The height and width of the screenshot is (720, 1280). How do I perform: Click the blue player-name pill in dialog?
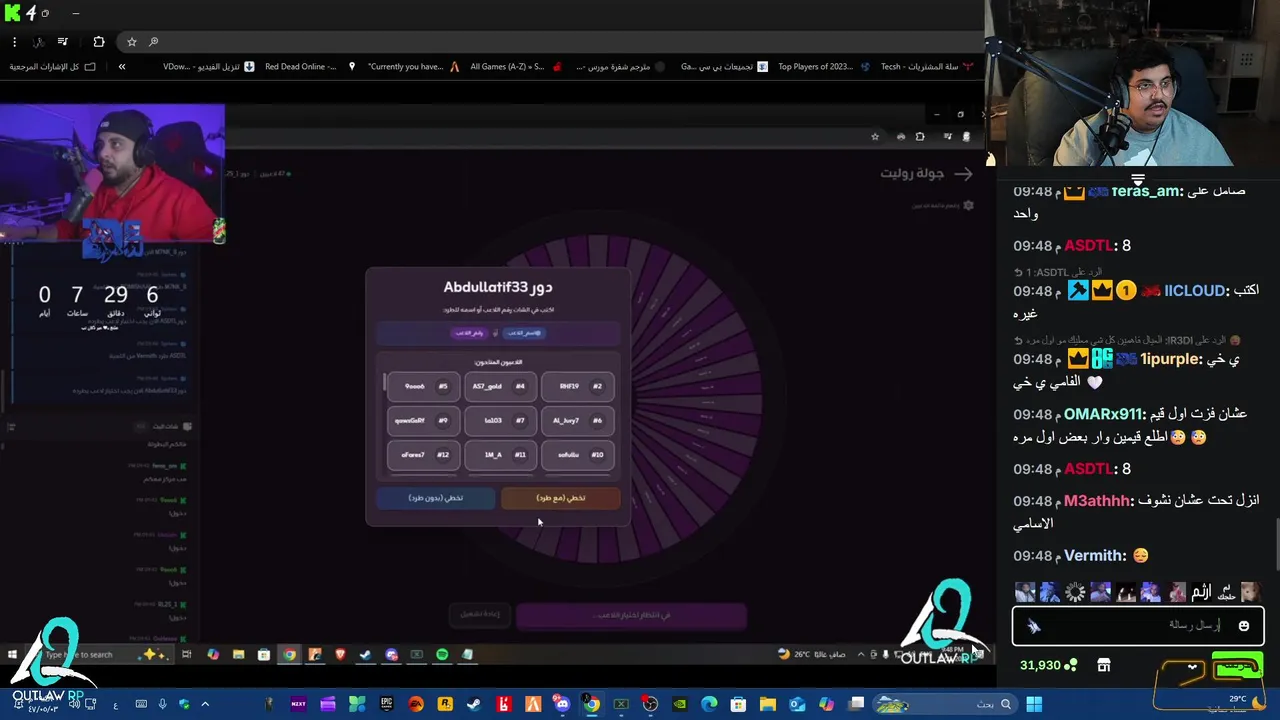(x=526, y=333)
